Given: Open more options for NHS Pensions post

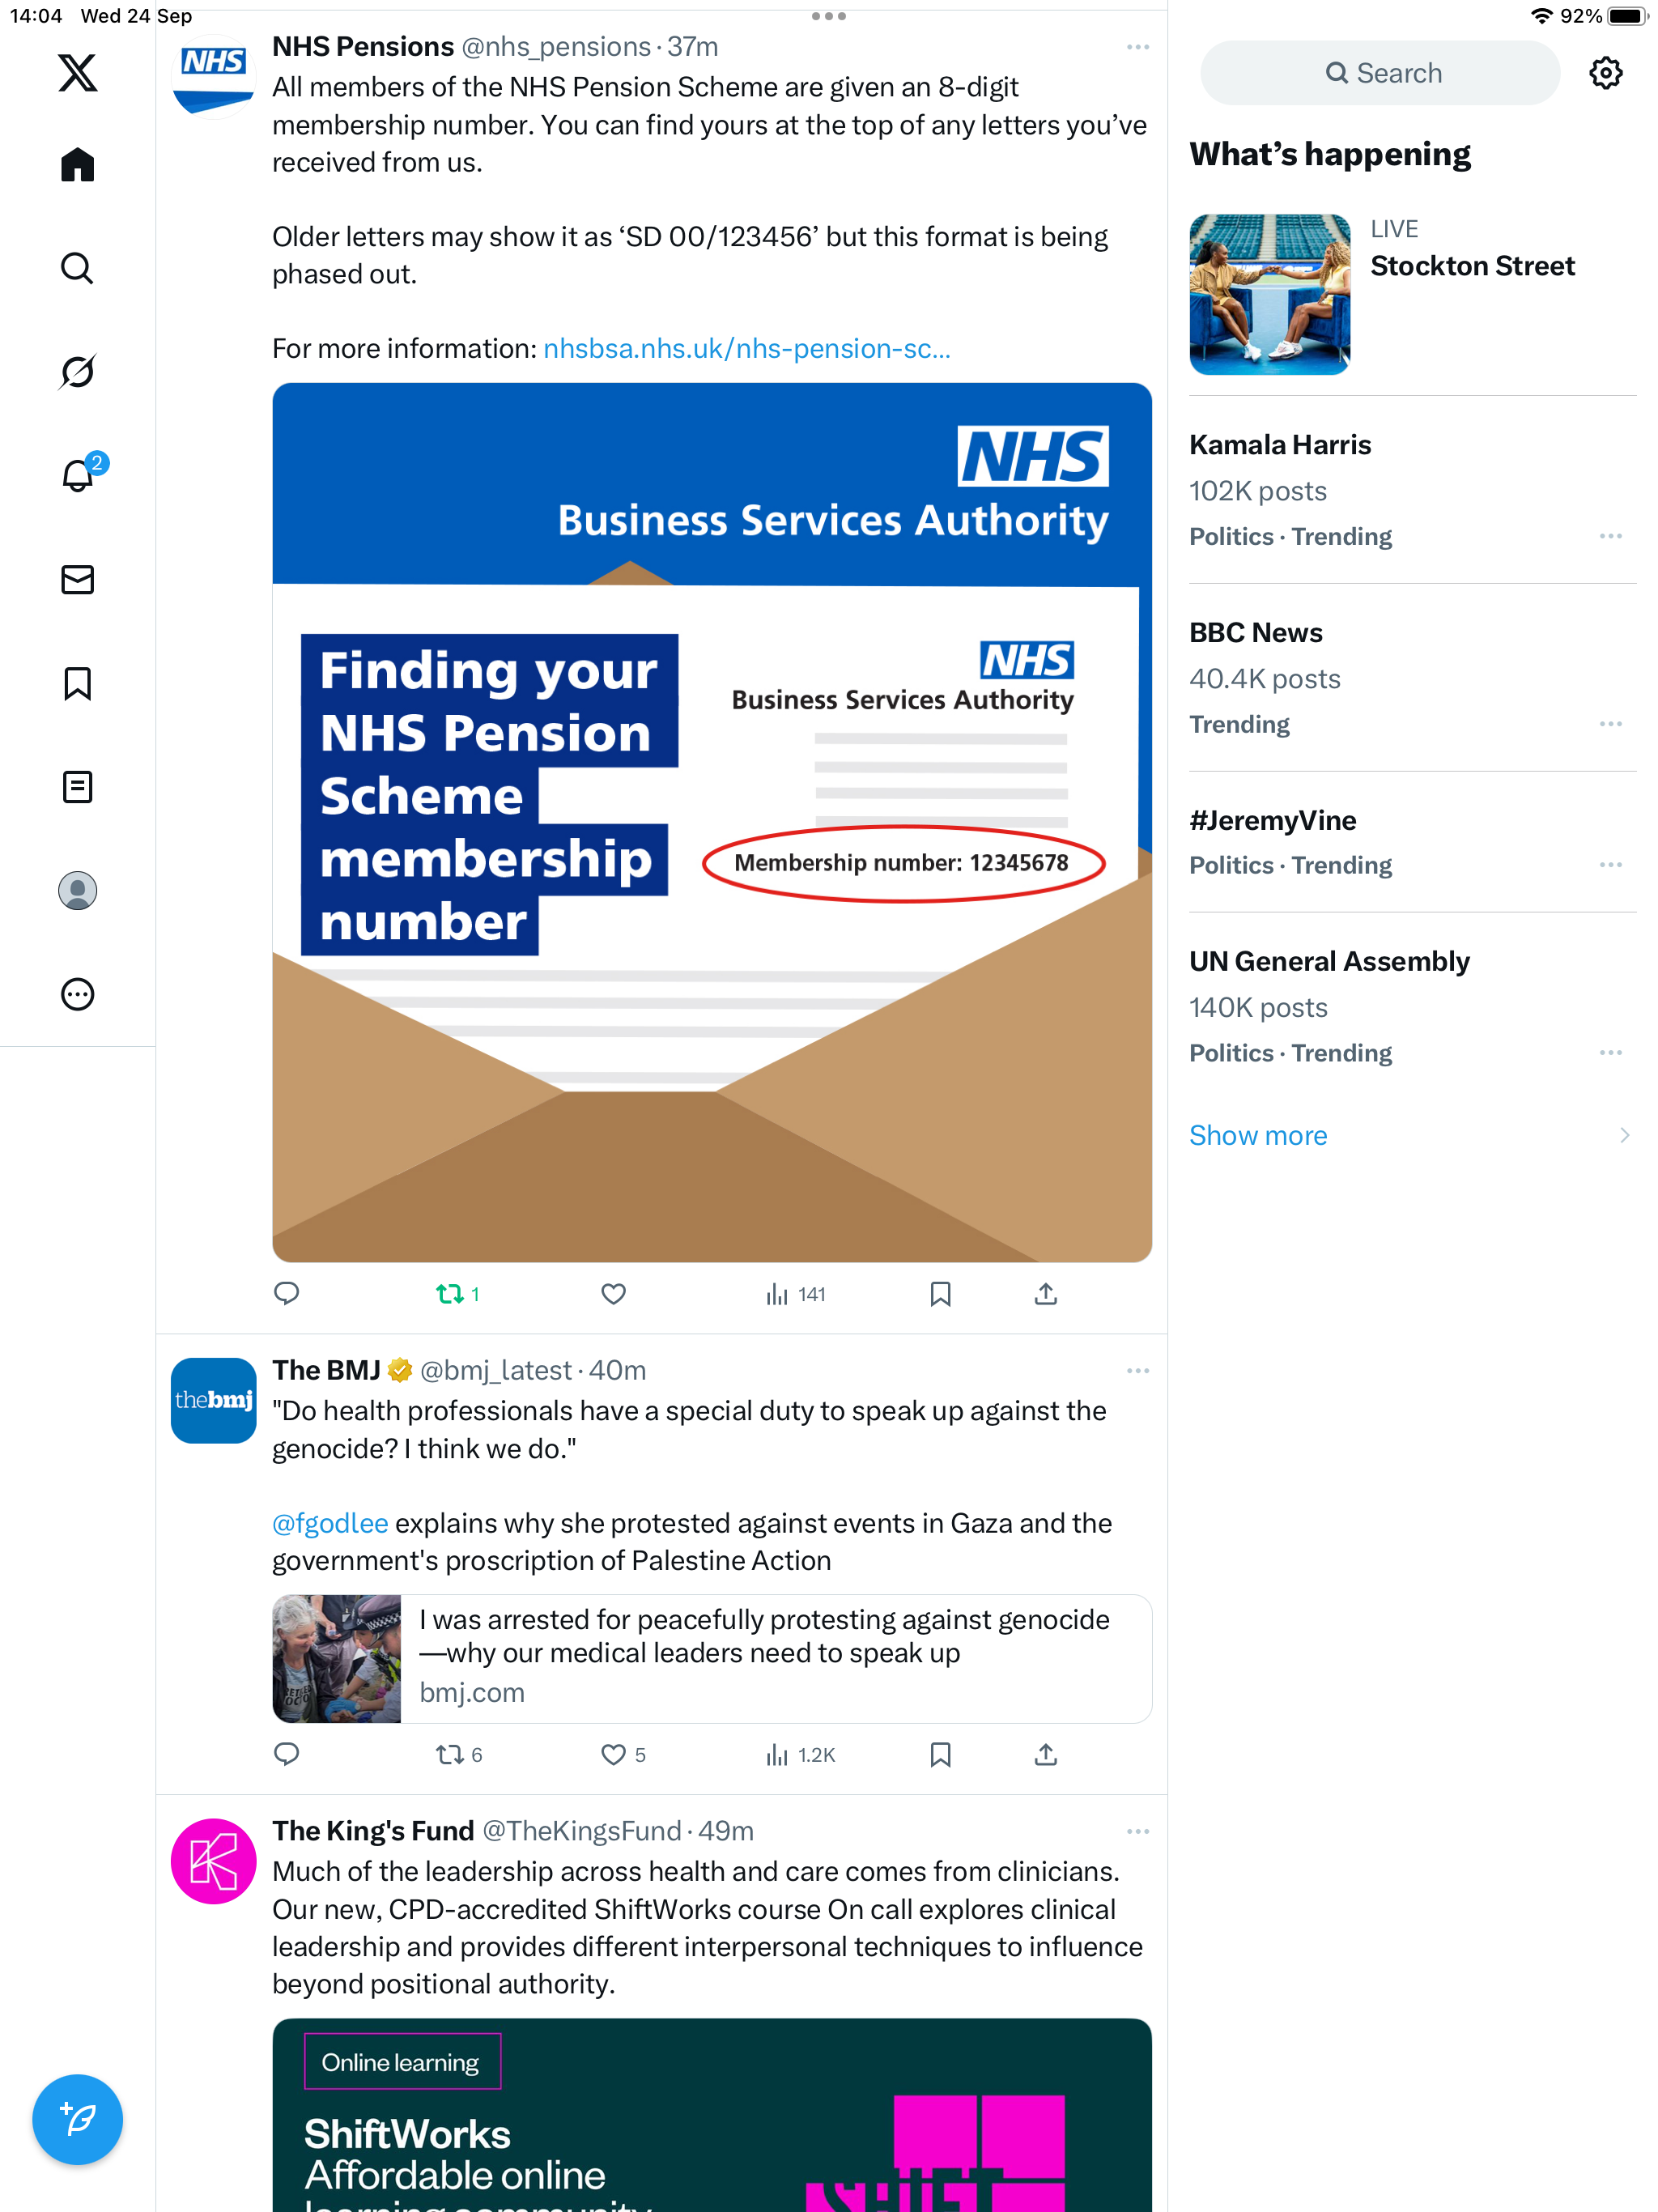Looking at the screenshot, I should (x=1137, y=47).
